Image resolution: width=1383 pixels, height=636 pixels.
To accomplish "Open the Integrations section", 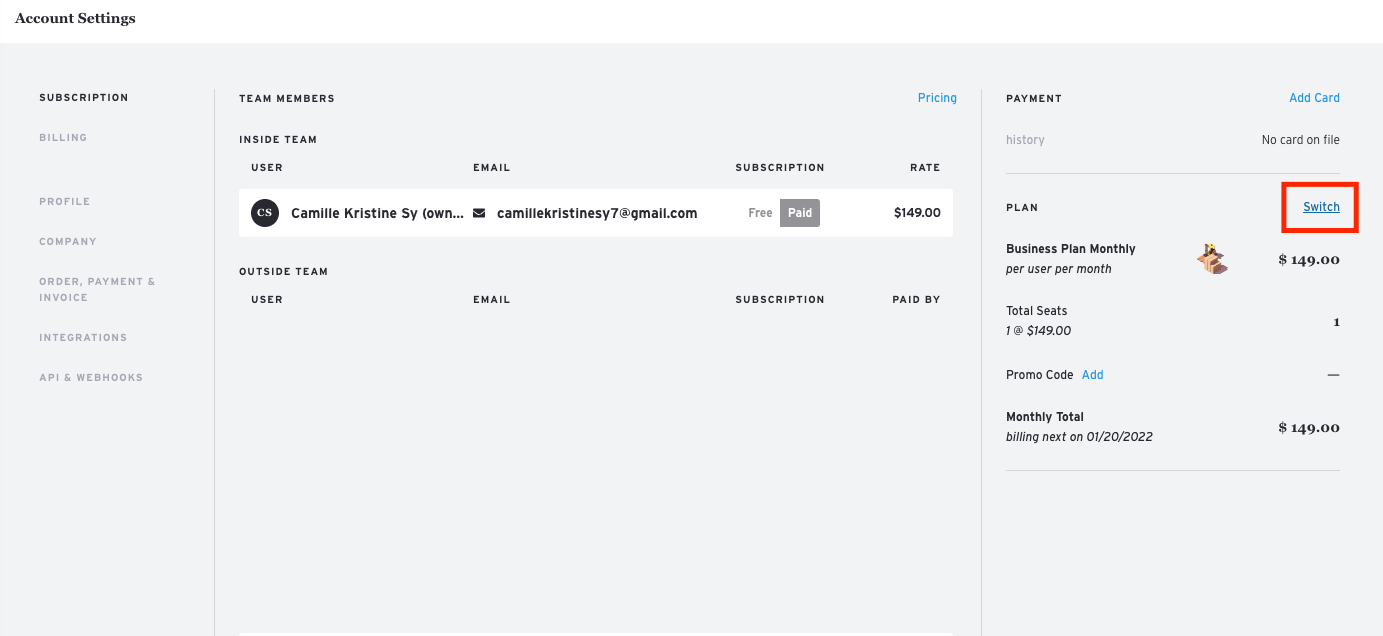I will tap(83, 337).
